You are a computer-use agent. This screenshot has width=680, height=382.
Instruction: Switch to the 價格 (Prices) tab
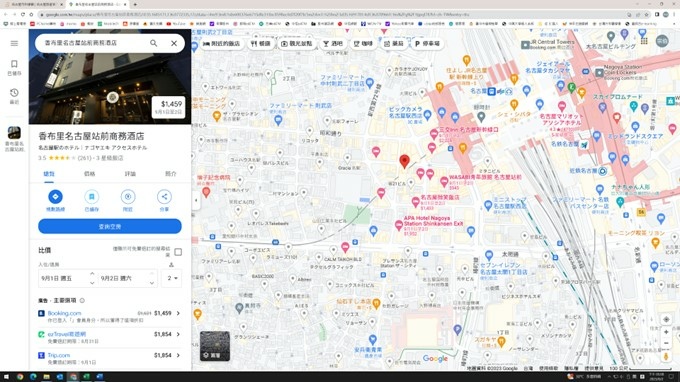click(89, 173)
